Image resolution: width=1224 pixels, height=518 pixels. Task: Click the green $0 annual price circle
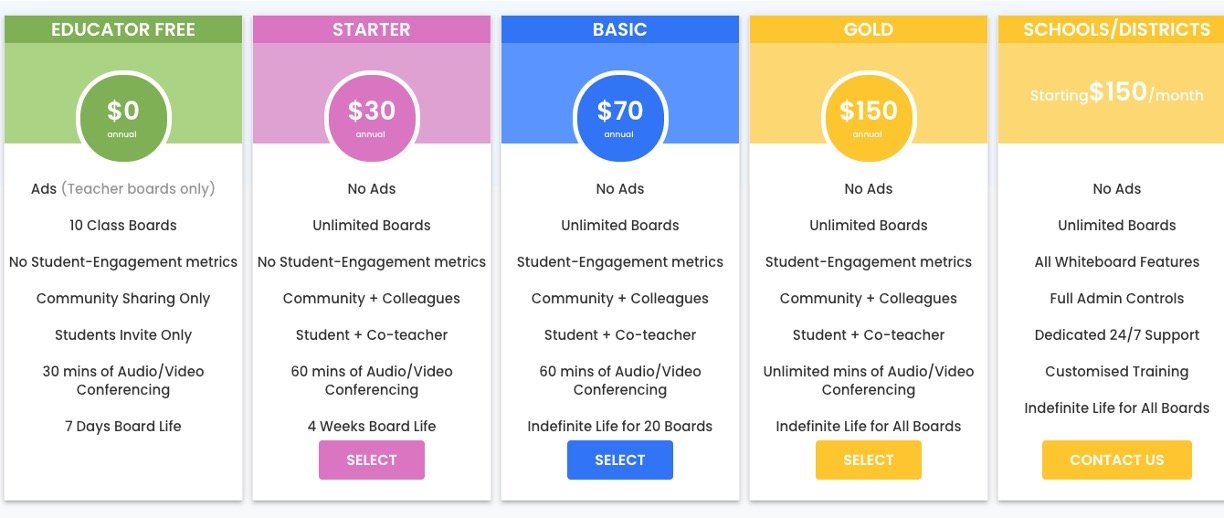coord(123,115)
